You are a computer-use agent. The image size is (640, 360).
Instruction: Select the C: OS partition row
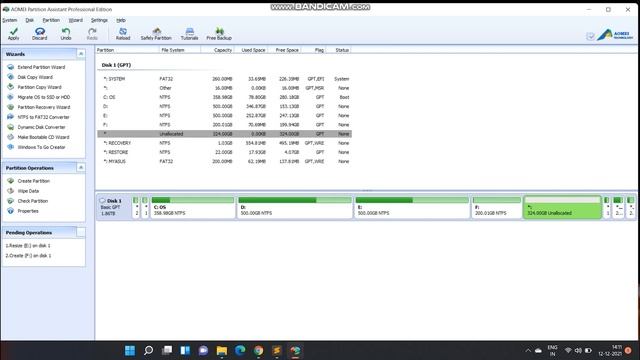[x=224, y=97]
